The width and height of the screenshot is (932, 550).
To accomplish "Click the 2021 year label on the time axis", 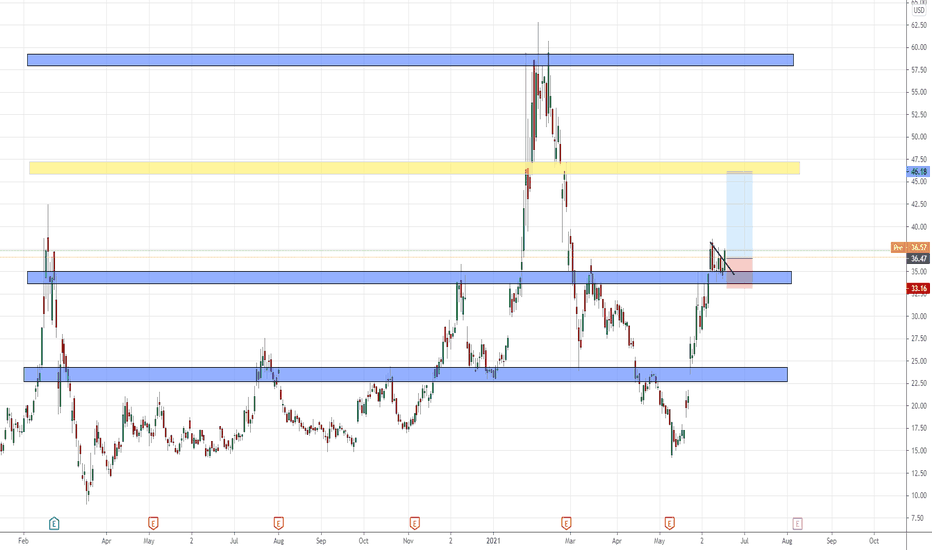I will (493, 541).
